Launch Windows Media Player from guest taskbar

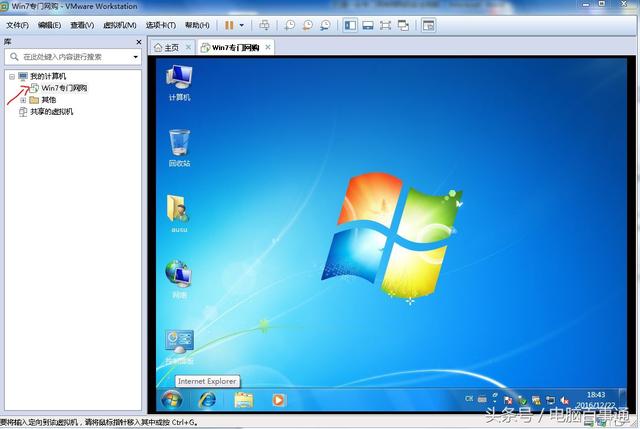tap(279, 400)
